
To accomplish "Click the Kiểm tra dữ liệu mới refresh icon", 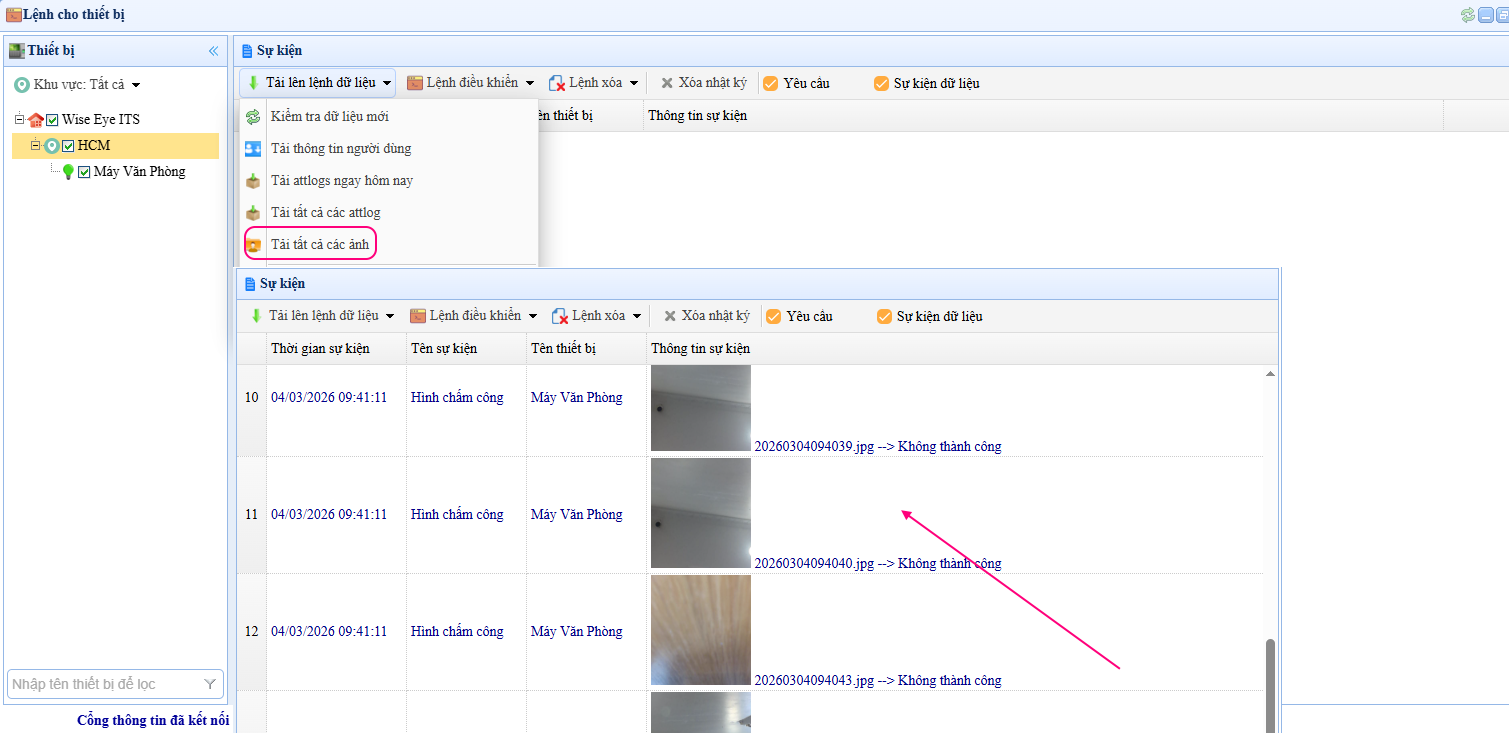I will (x=254, y=117).
